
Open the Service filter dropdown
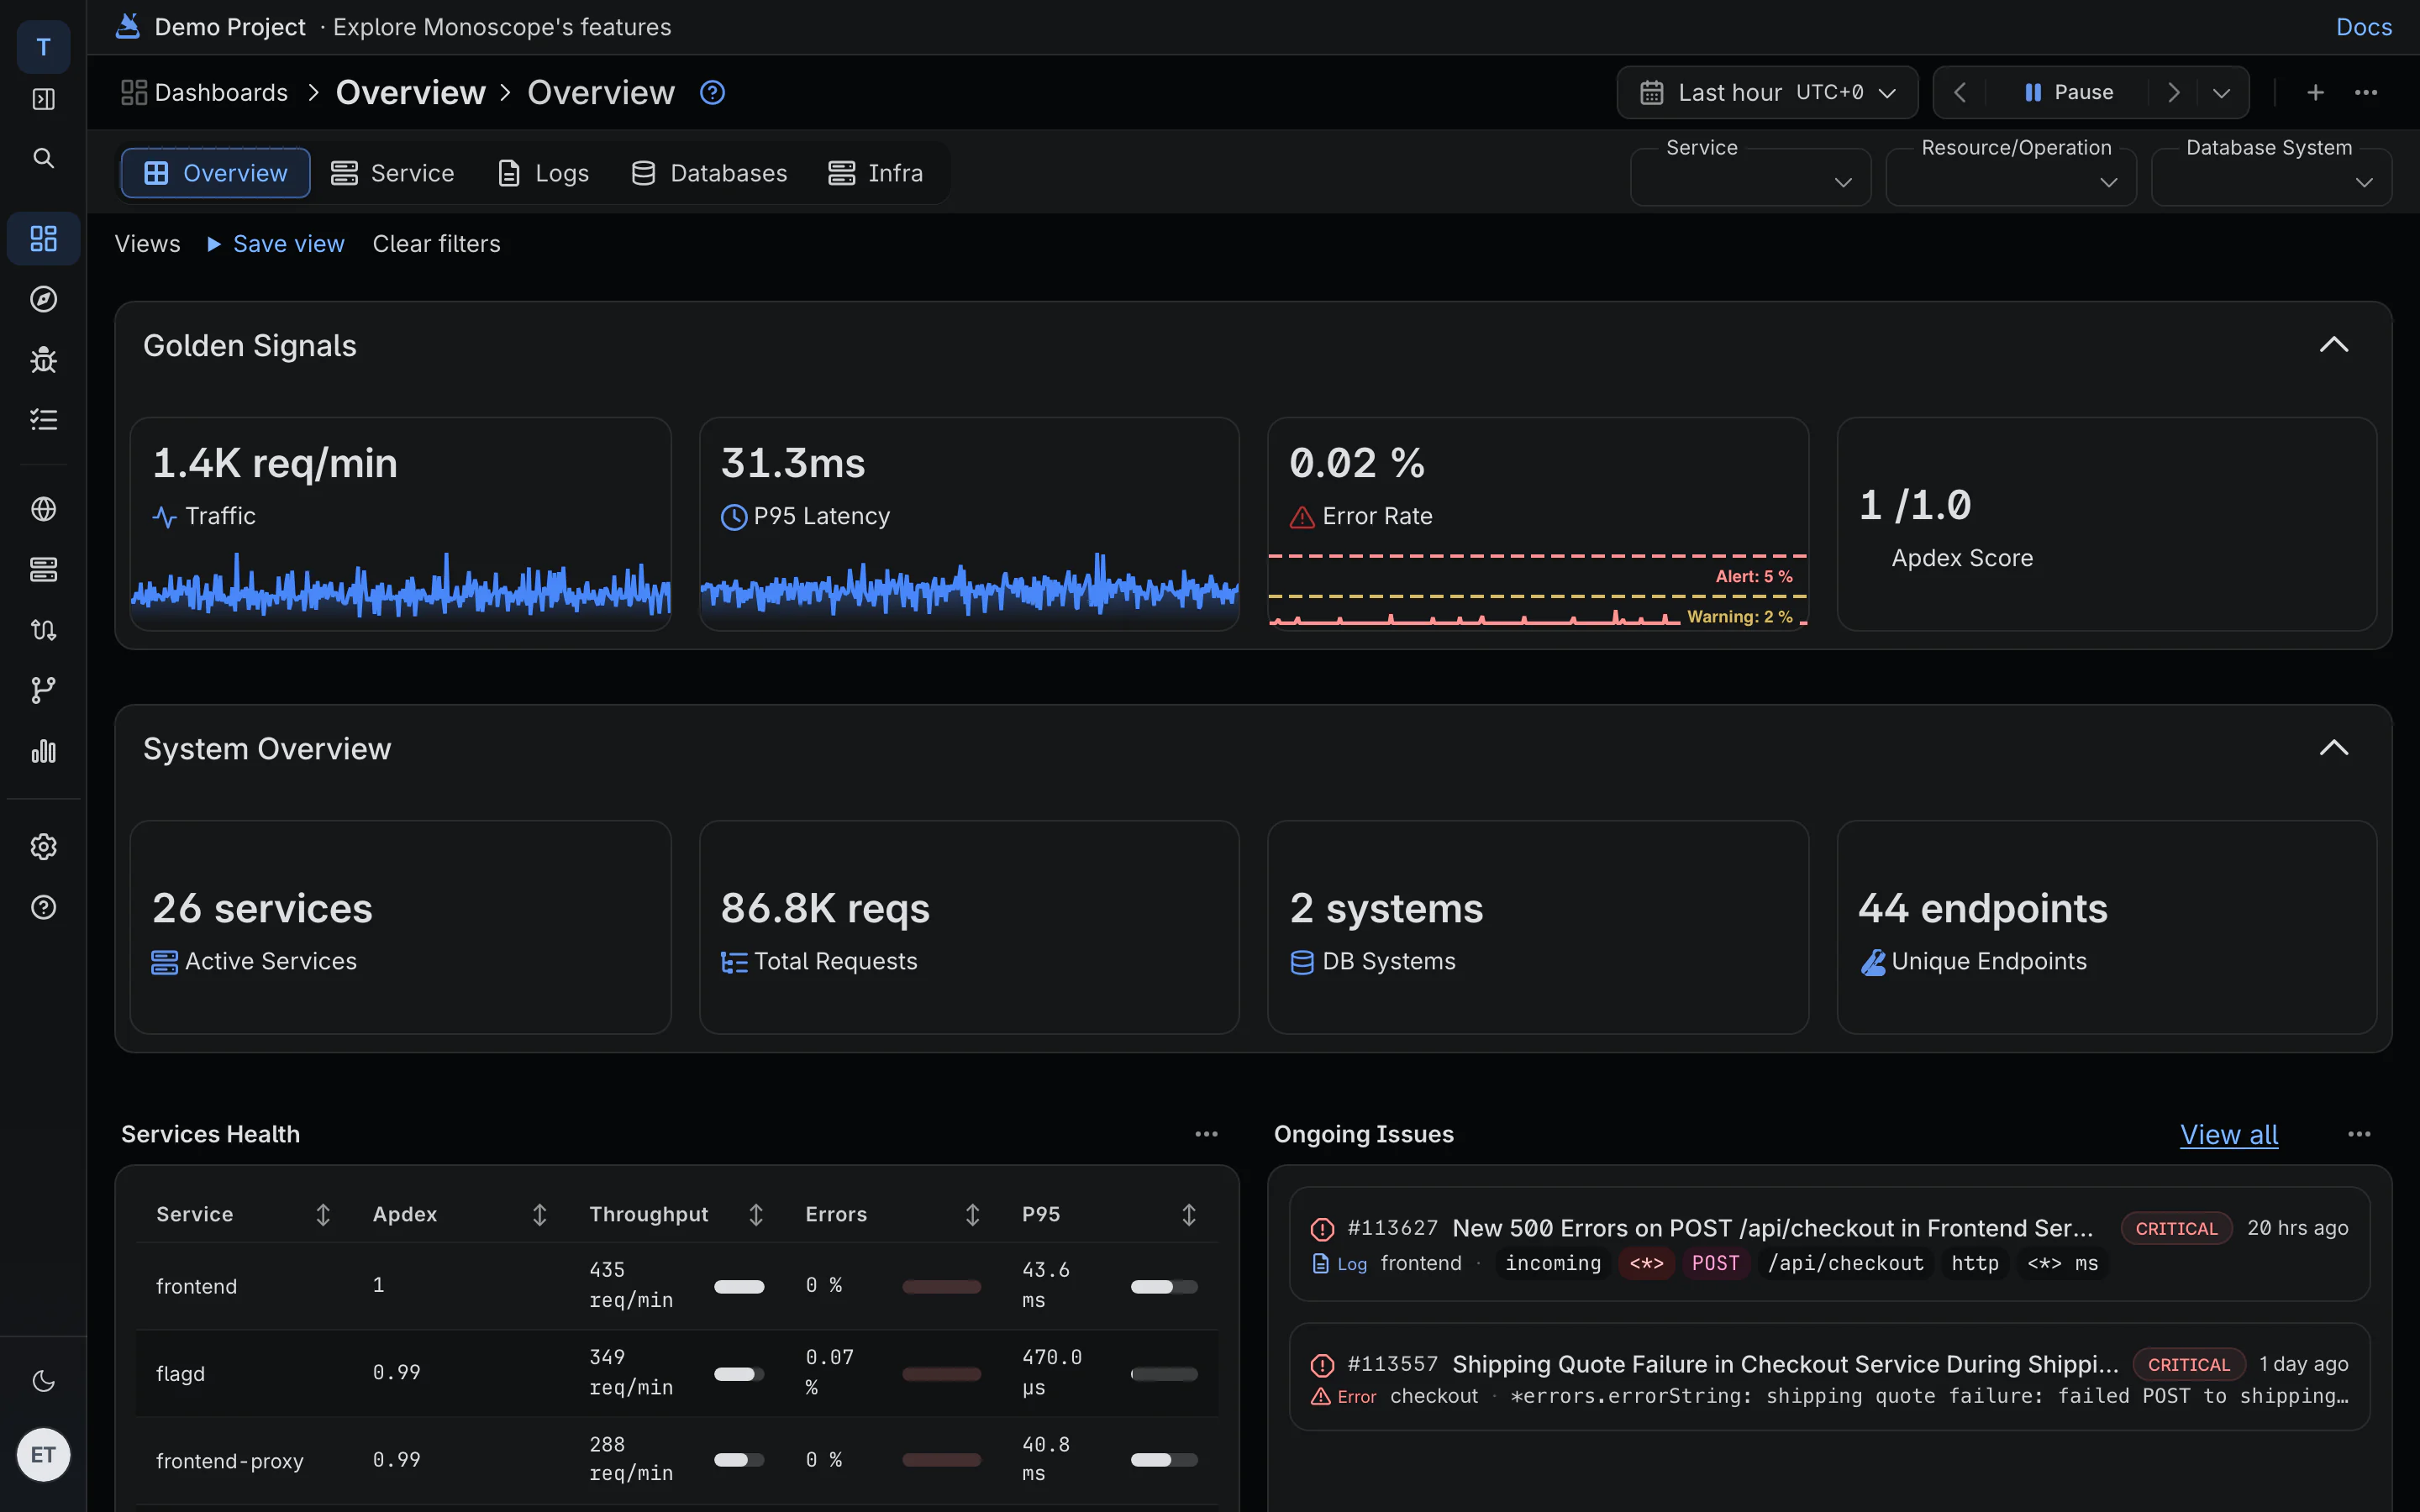(x=1750, y=178)
